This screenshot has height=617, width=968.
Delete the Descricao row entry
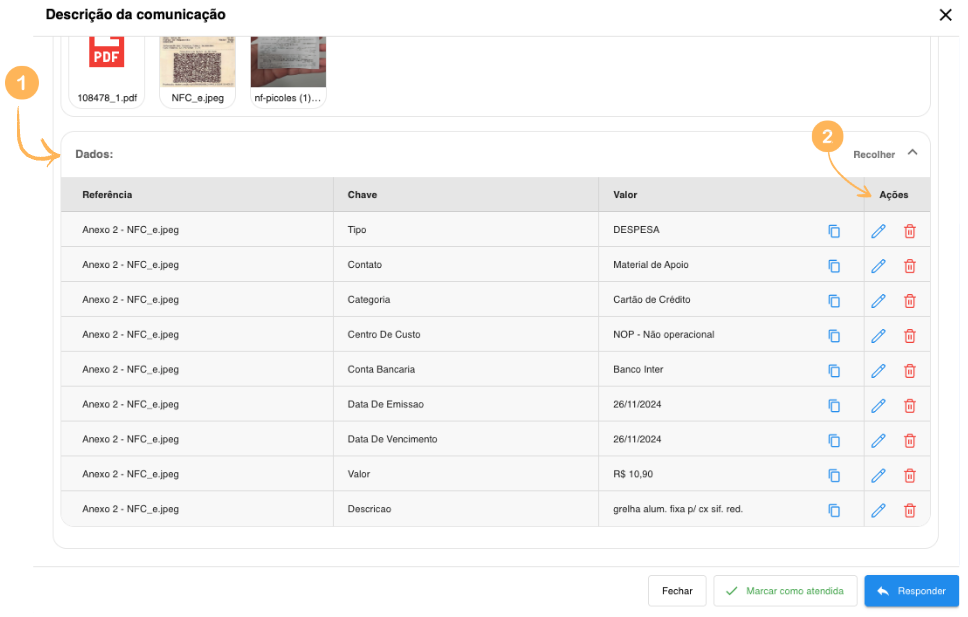909,511
